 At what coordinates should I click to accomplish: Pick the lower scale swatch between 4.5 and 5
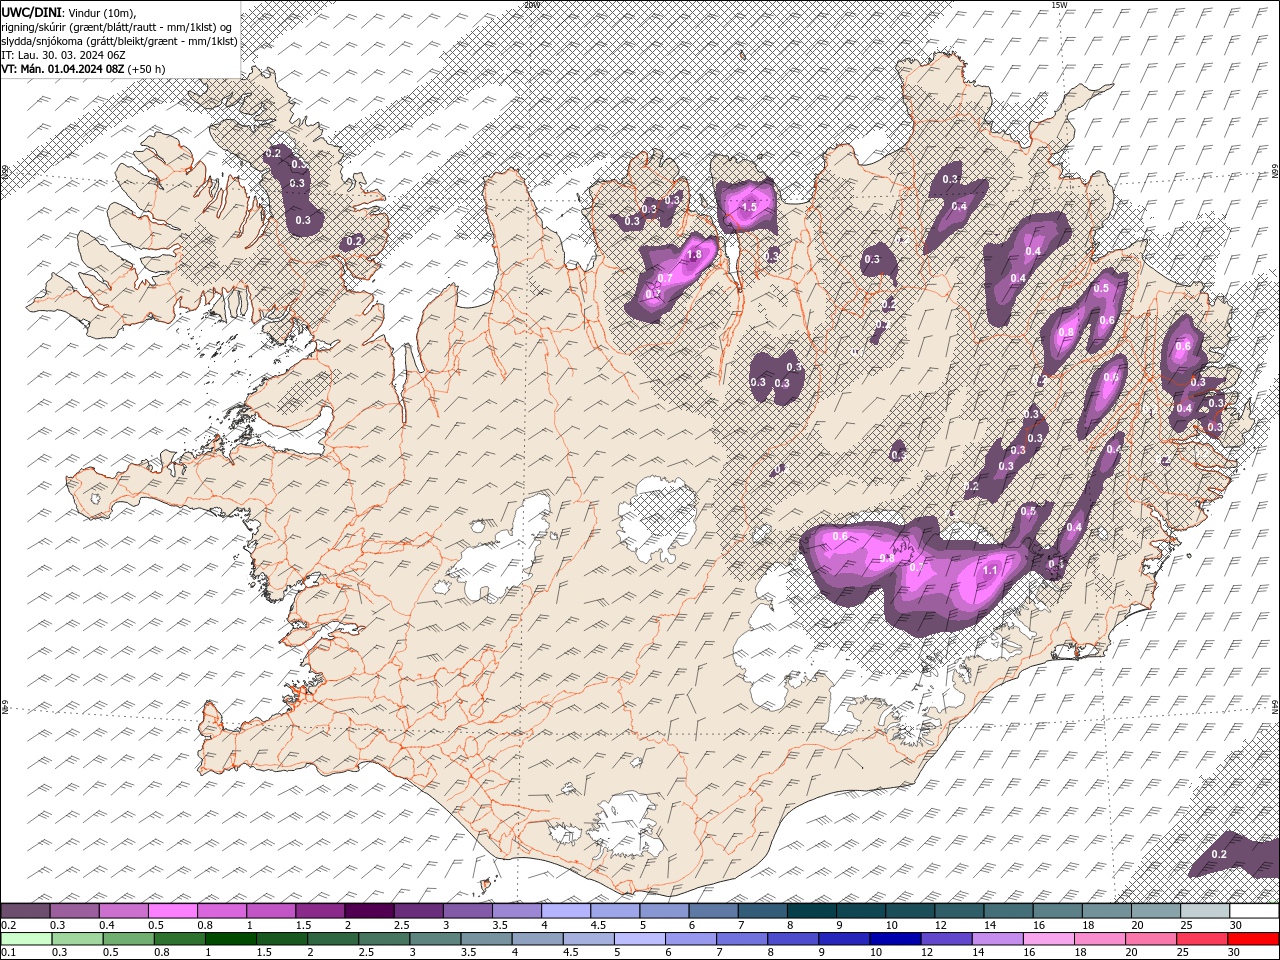pos(587,938)
